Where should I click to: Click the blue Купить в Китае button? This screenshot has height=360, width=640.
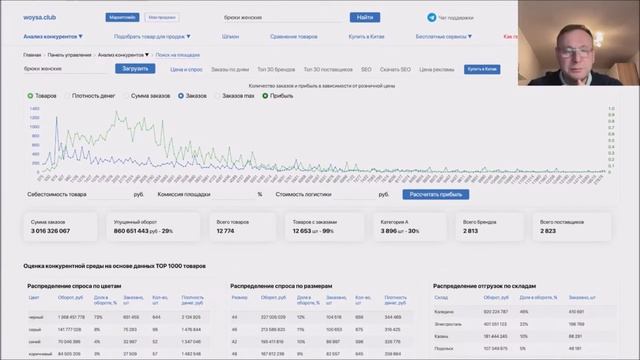point(482,69)
